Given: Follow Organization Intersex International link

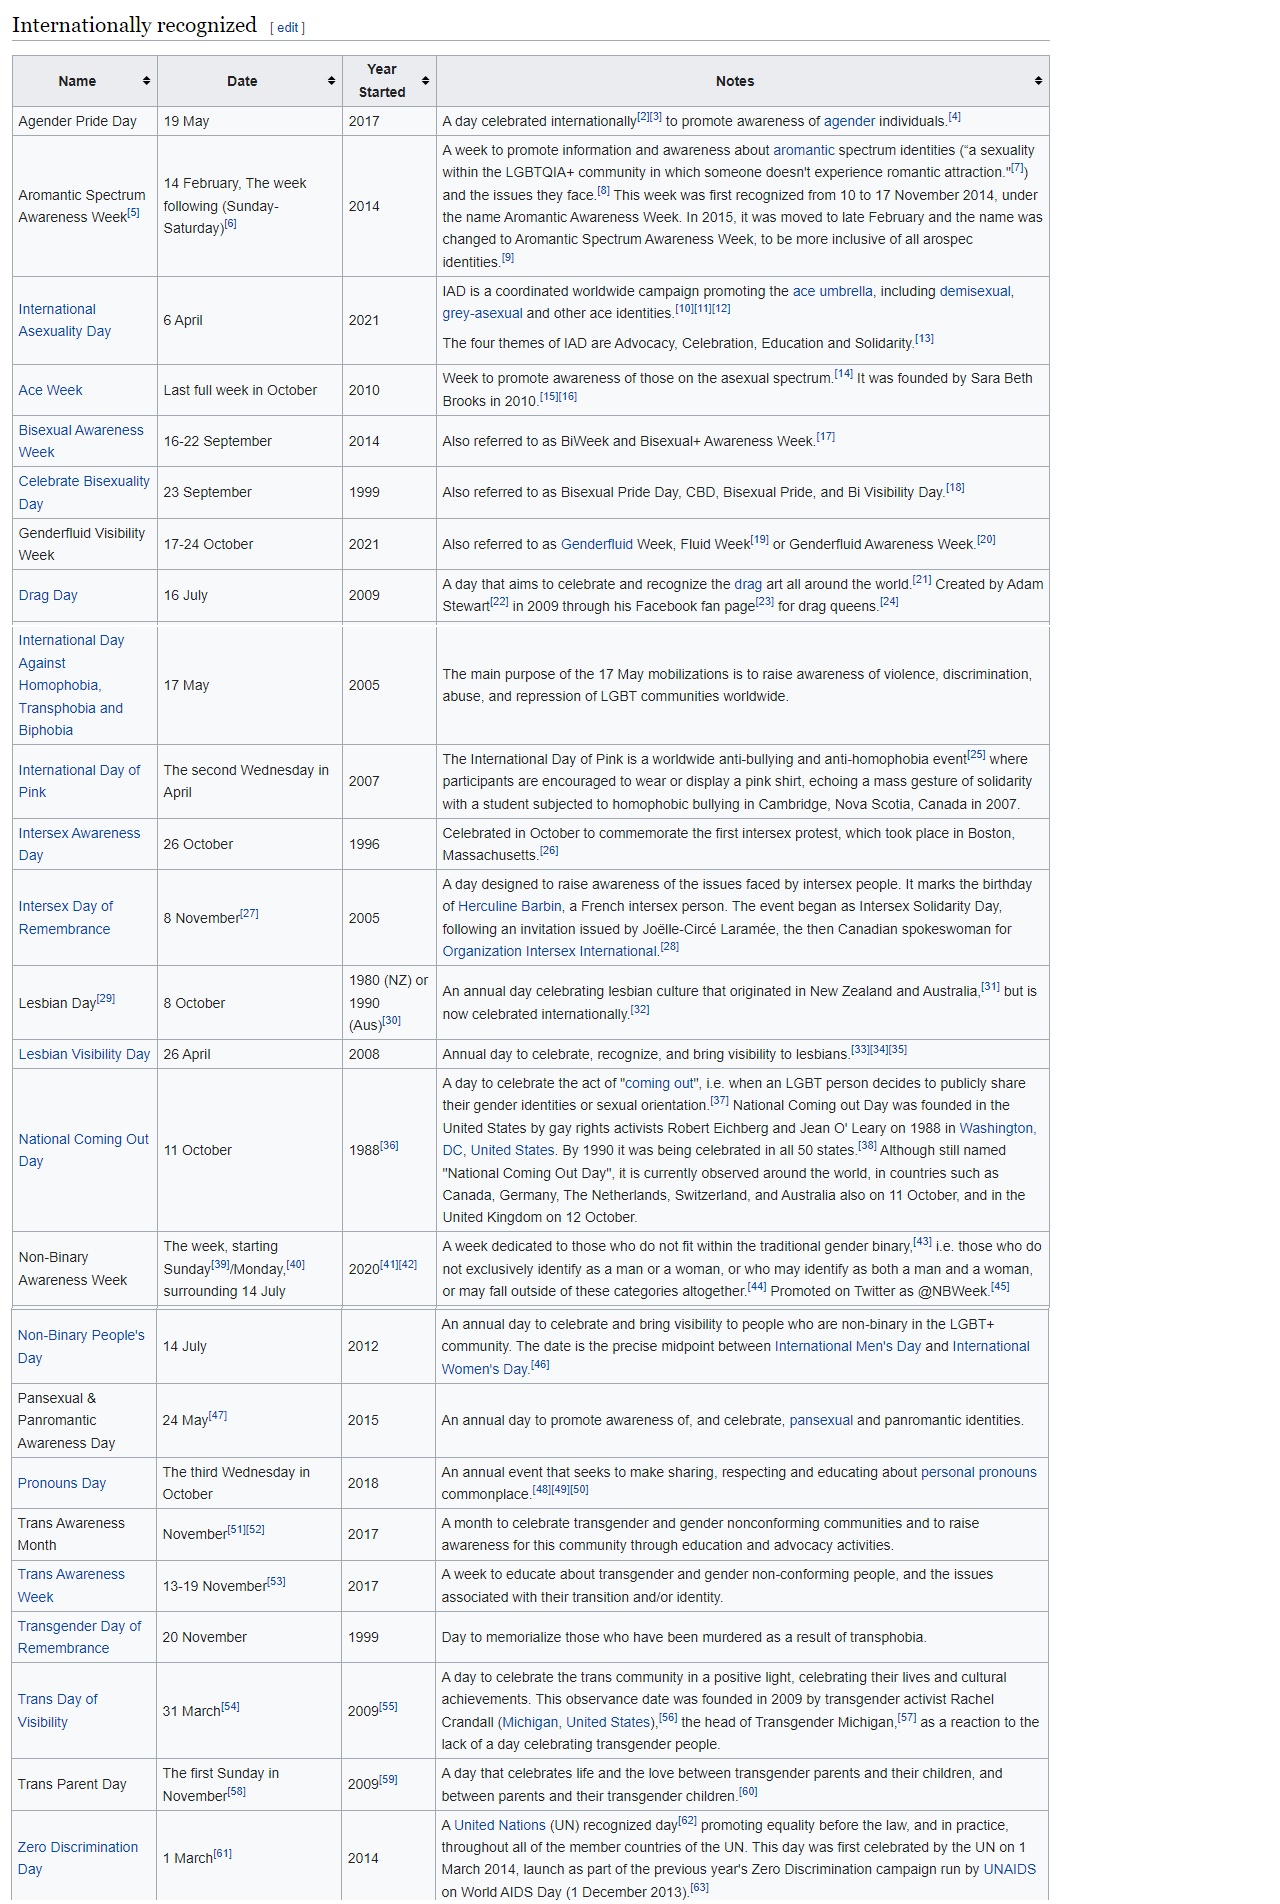Looking at the screenshot, I should pyautogui.click(x=549, y=951).
